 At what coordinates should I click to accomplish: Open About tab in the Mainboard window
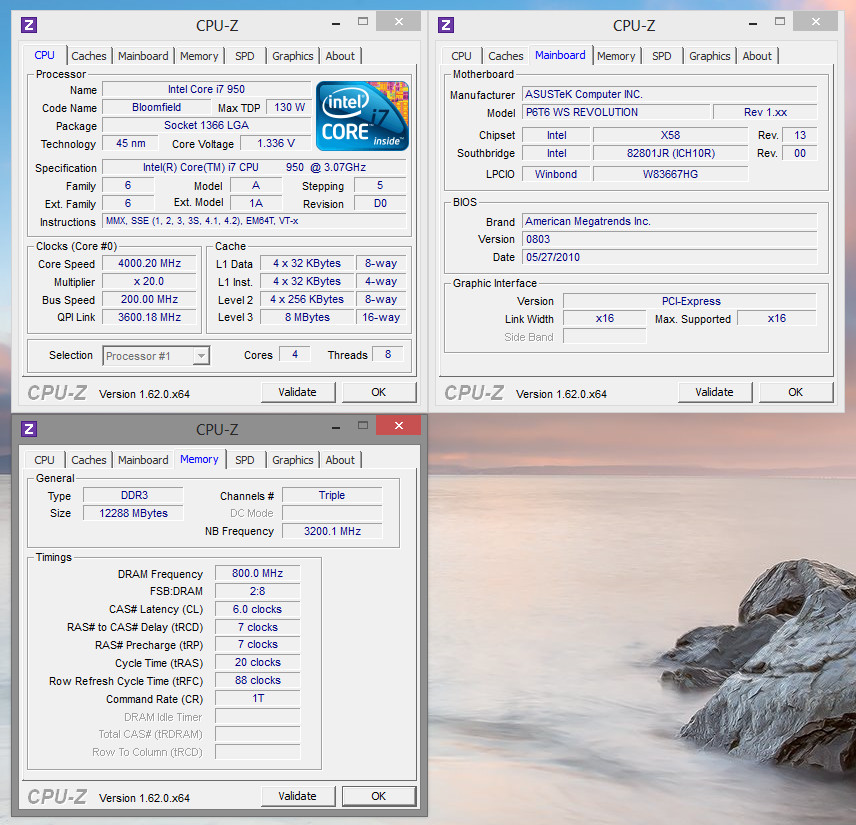(x=757, y=56)
